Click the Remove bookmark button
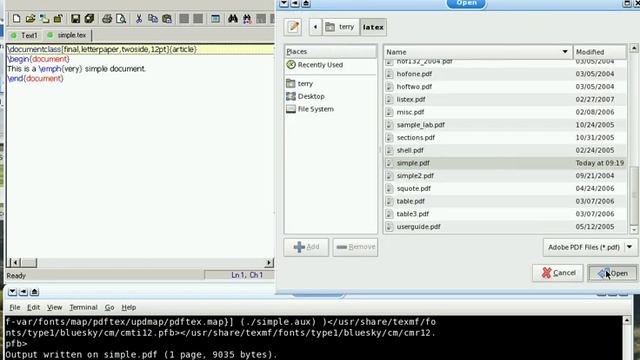The height and width of the screenshot is (360, 640). (355, 247)
